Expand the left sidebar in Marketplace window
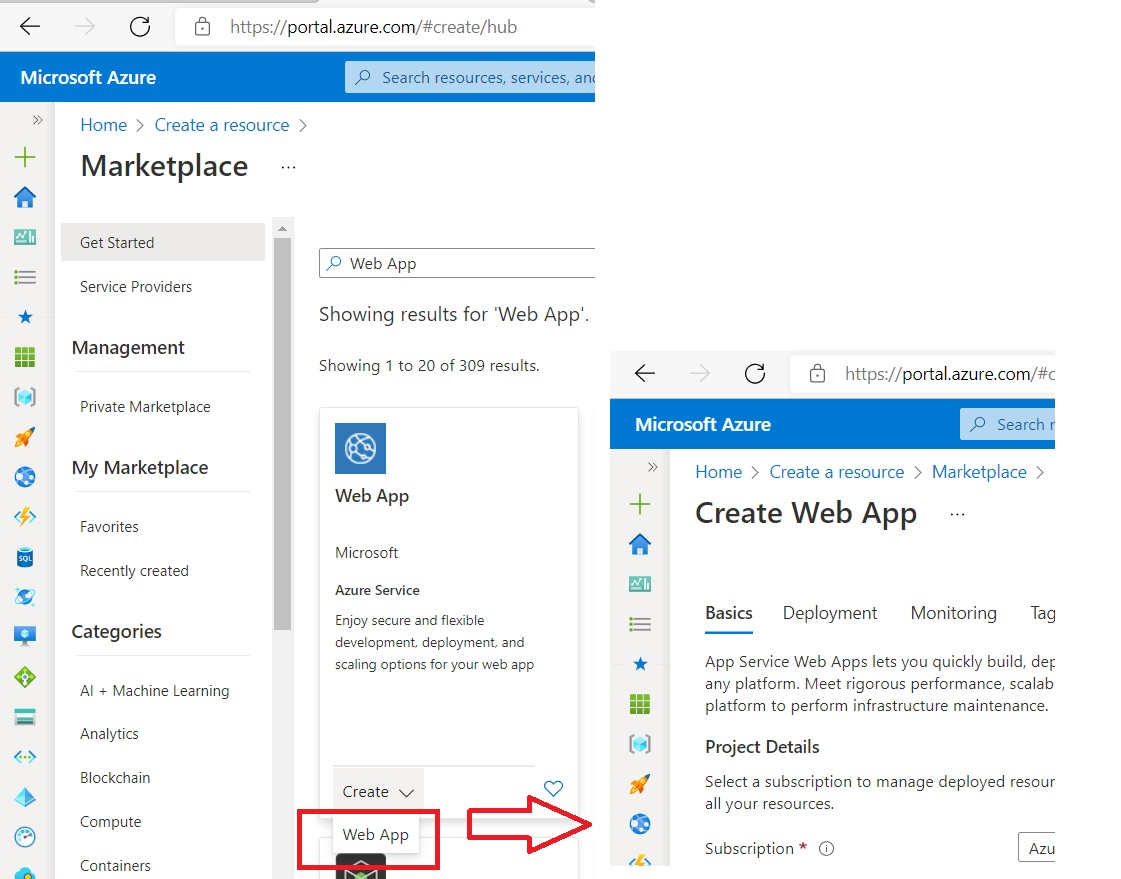This screenshot has width=1121, height=879. coord(37,120)
